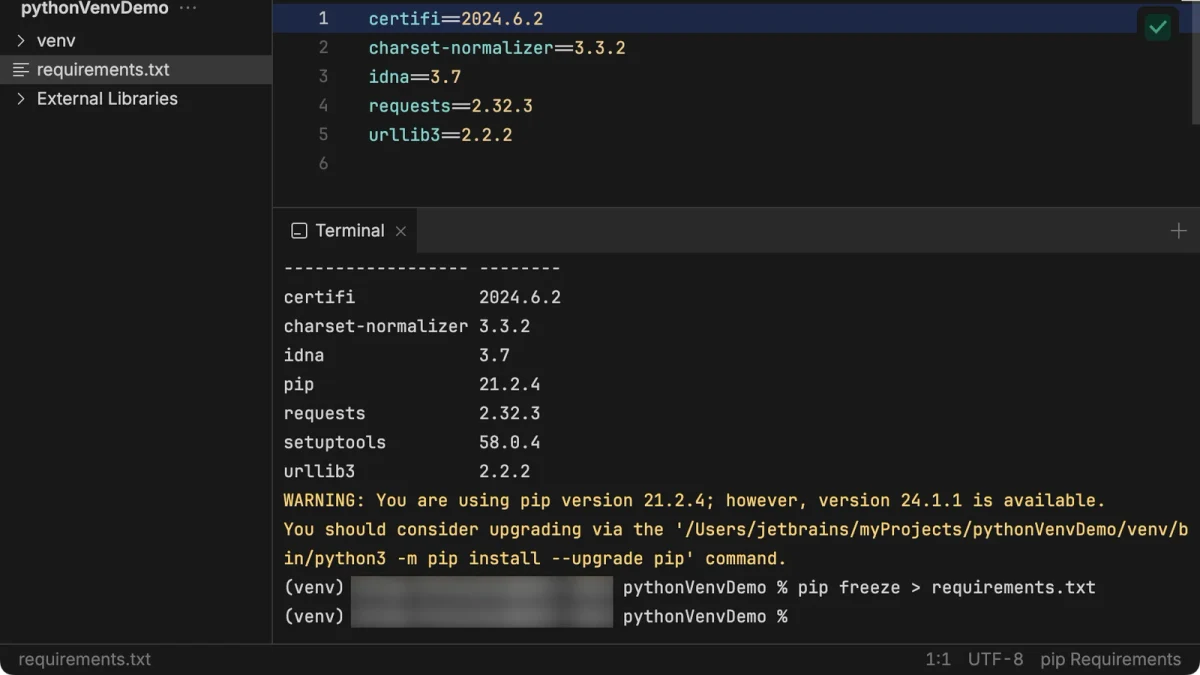Image resolution: width=1200 pixels, height=675 pixels.
Task: Place cursor on urllib3==2.2.2 editor line
Action: tap(440, 135)
